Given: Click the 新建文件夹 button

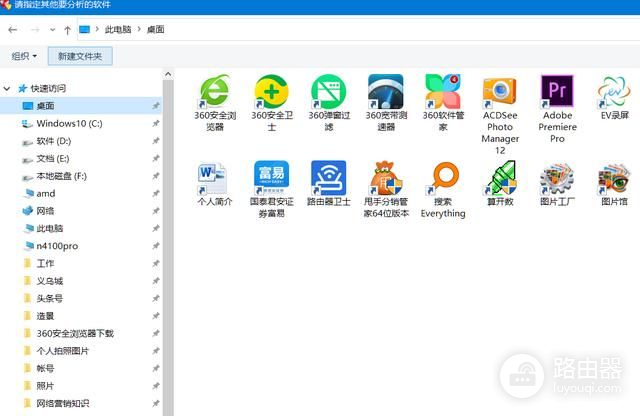Looking at the screenshot, I should pyautogui.click(x=80, y=56).
